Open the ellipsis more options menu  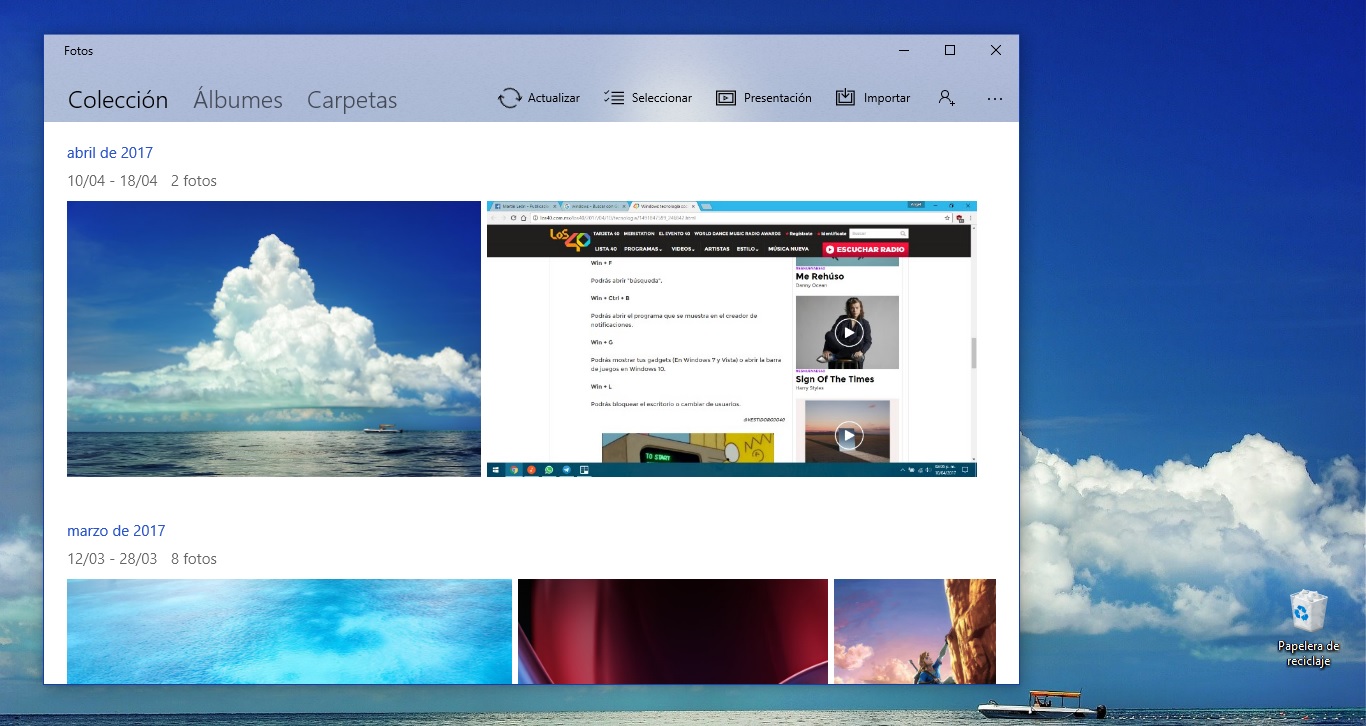[995, 97]
